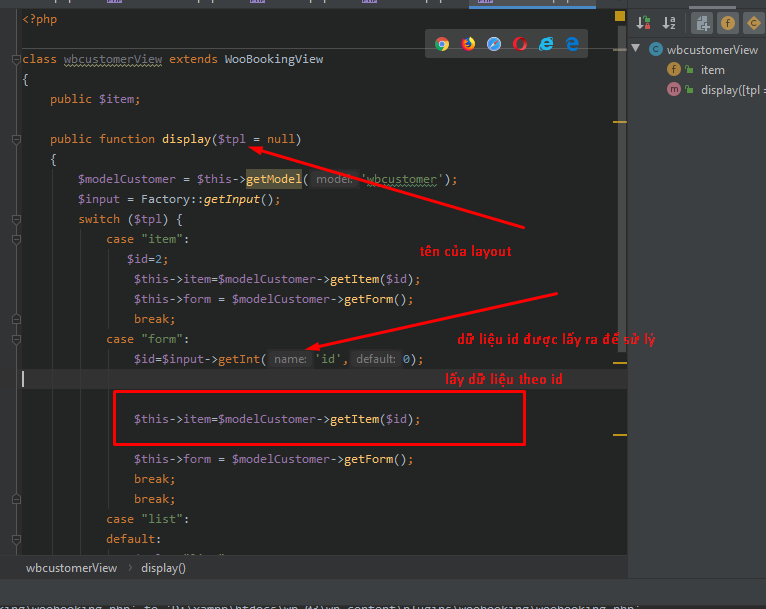Select display() in the breadcrumb bar
This screenshot has height=609, width=766.
tap(163, 568)
